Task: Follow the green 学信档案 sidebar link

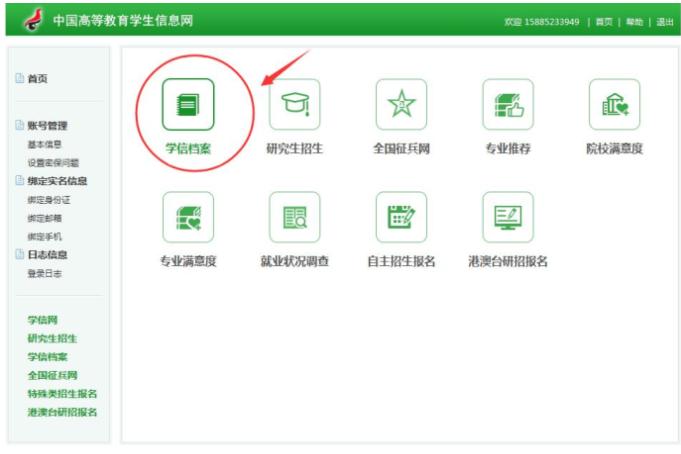Action: point(48,357)
